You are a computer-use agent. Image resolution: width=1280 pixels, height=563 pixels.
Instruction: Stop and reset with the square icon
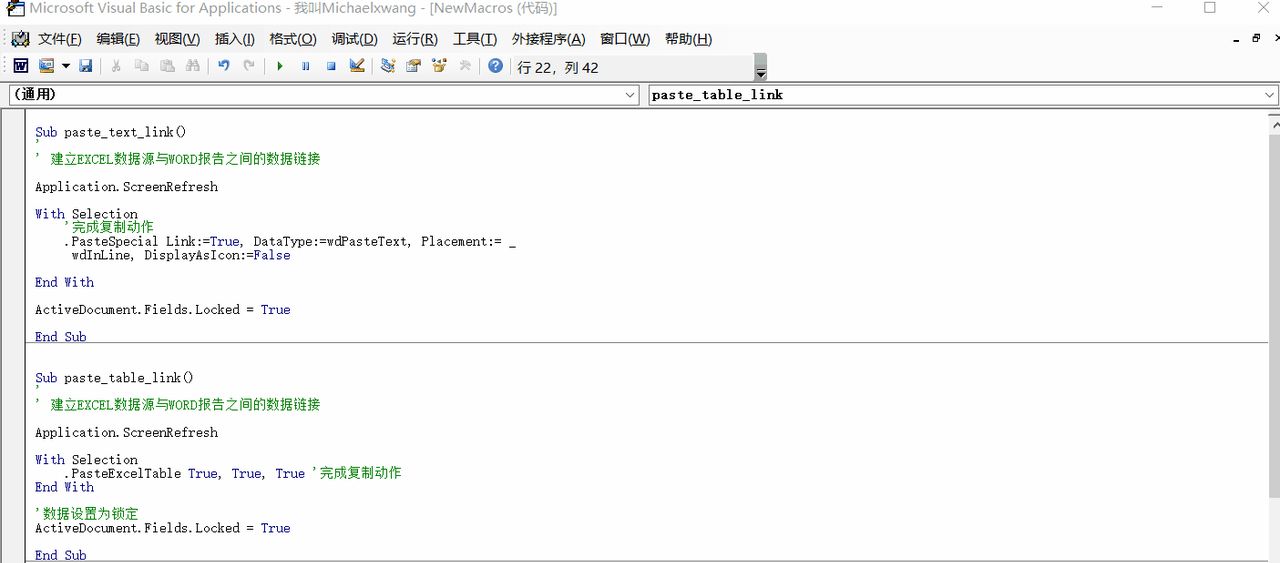point(331,66)
